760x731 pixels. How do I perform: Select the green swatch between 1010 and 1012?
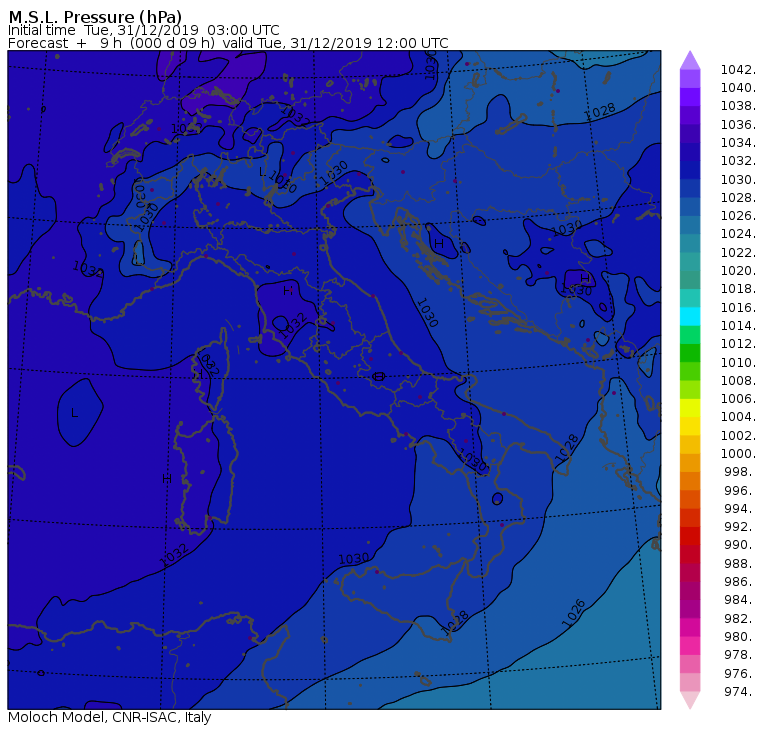coord(690,353)
